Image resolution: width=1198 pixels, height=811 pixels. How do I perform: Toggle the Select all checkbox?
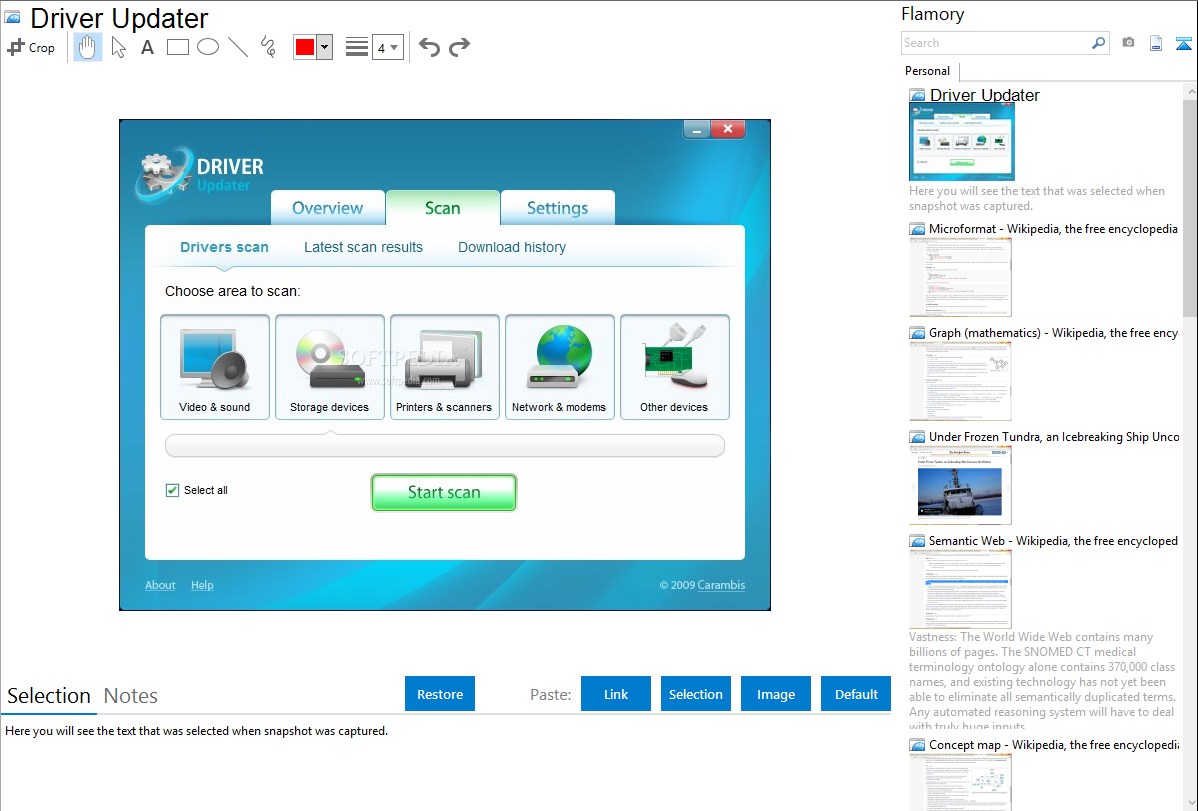(173, 490)
